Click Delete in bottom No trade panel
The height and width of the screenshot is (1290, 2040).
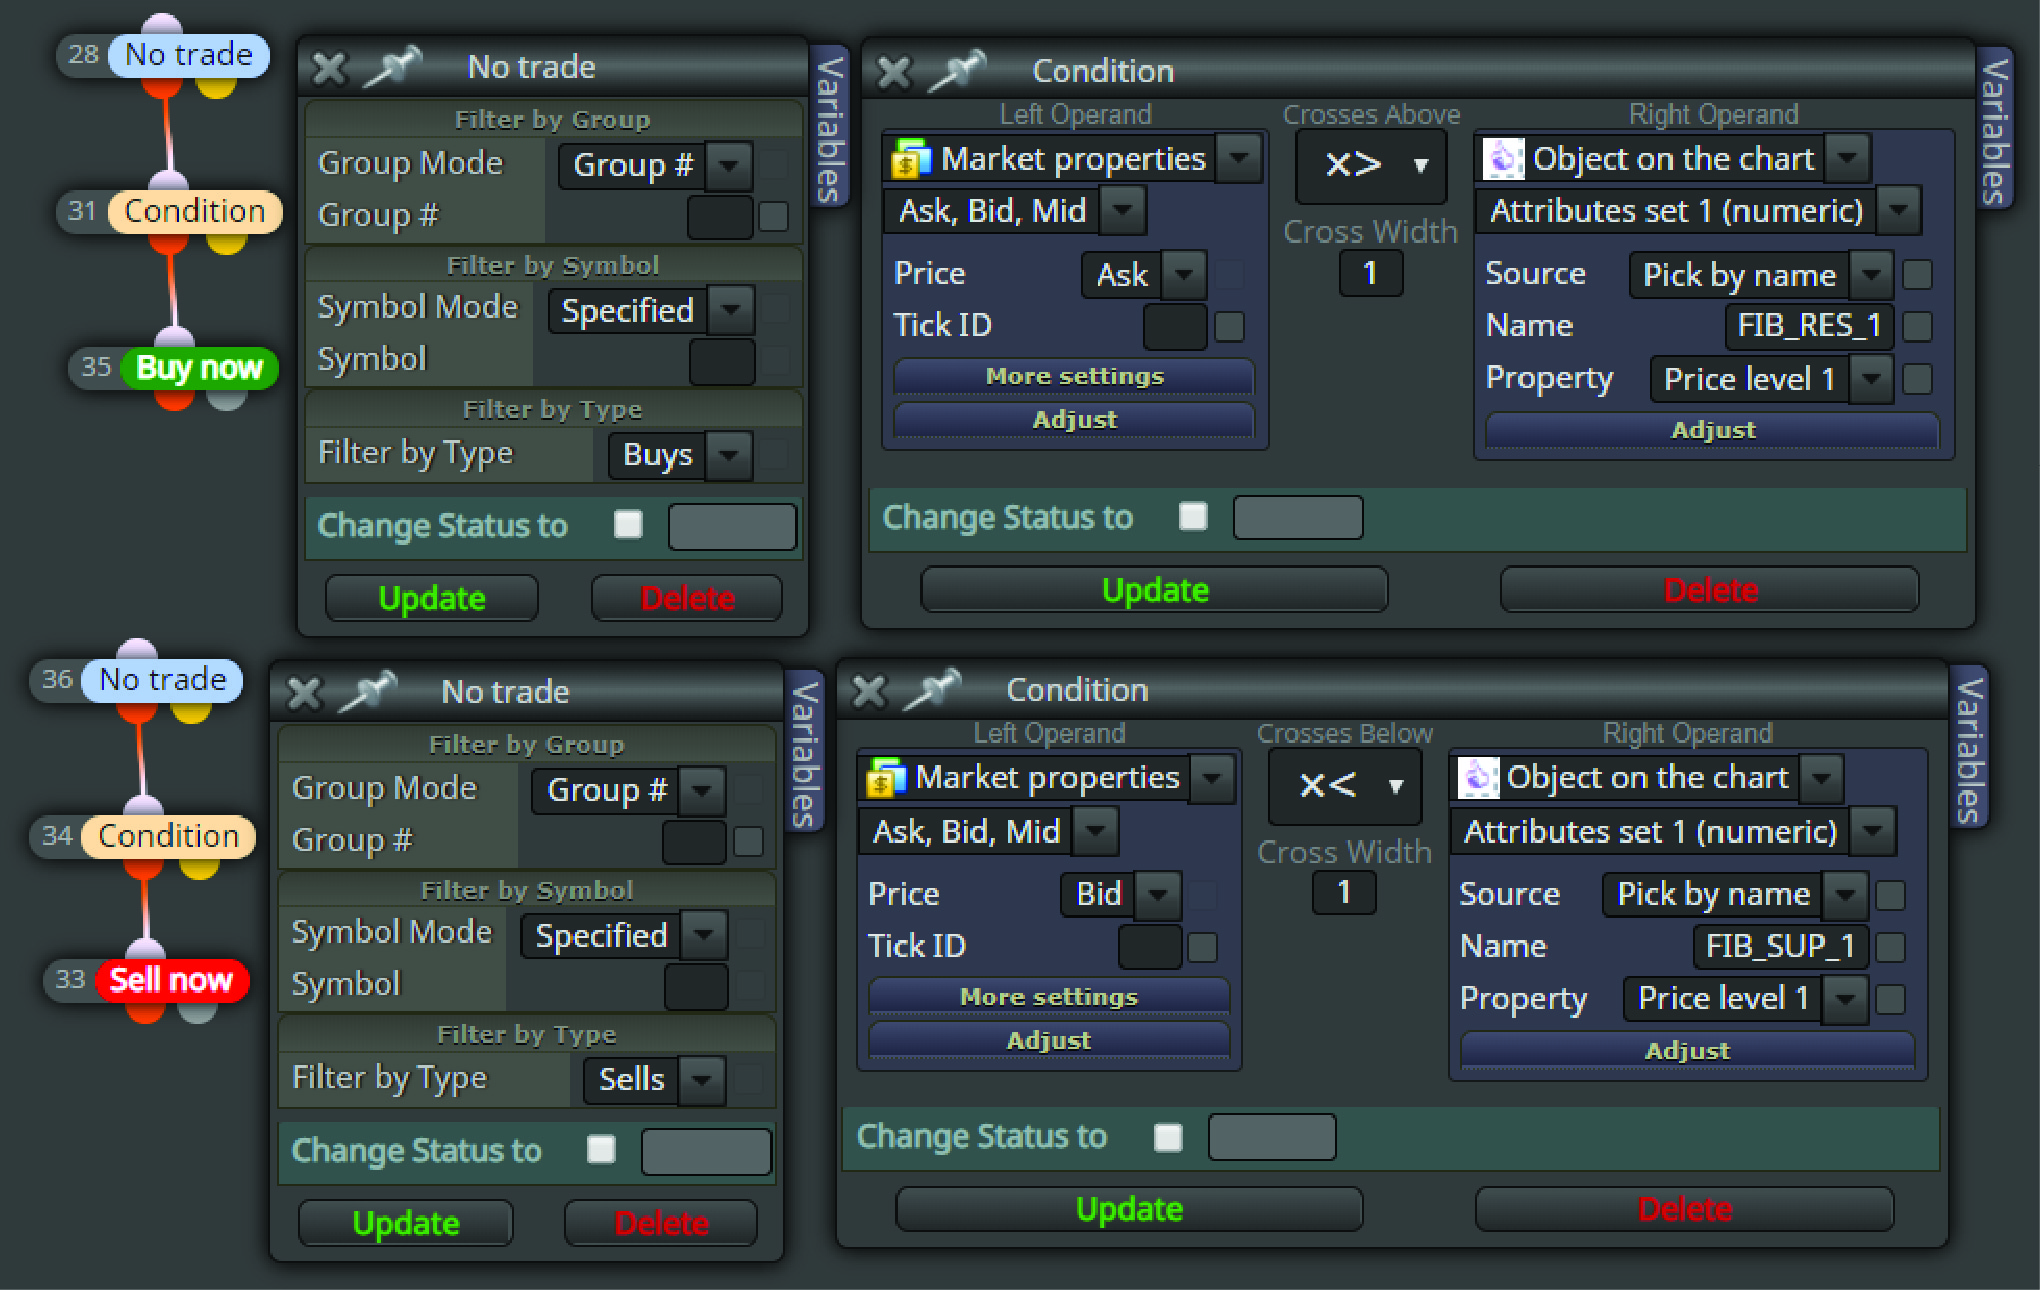coord(661,1223)
